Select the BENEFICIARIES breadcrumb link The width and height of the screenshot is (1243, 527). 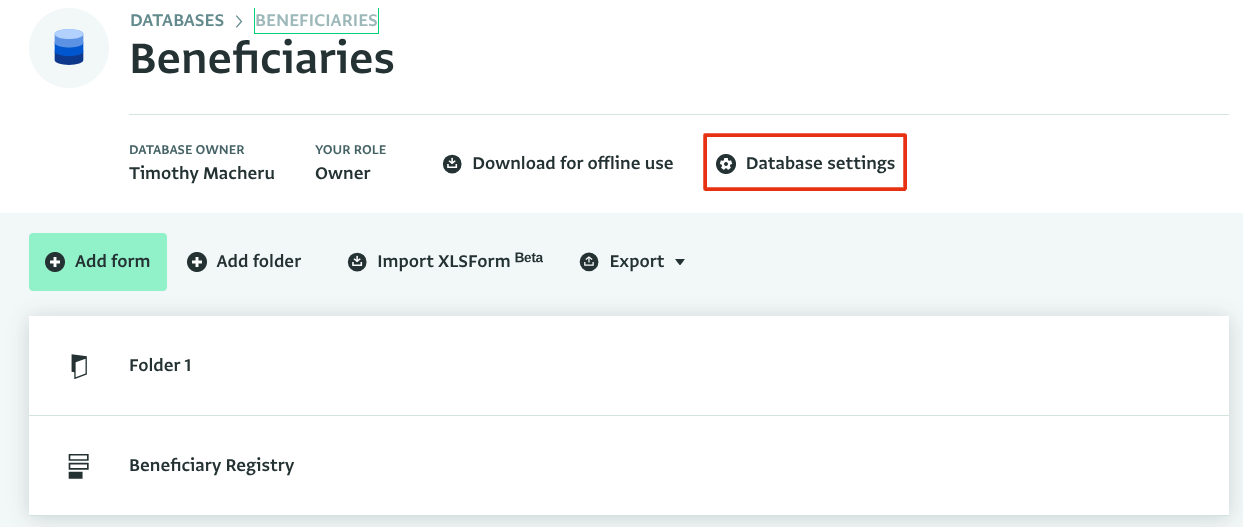point(316,20)
